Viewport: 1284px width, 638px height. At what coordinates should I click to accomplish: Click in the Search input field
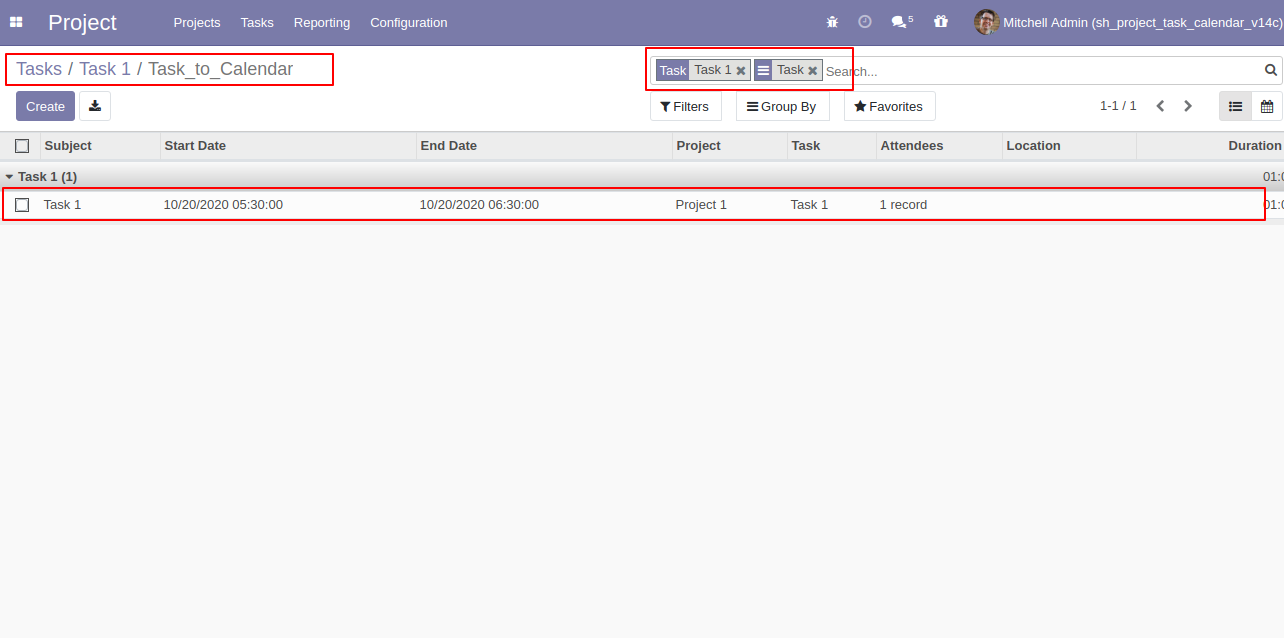[x=1040, y=71]
